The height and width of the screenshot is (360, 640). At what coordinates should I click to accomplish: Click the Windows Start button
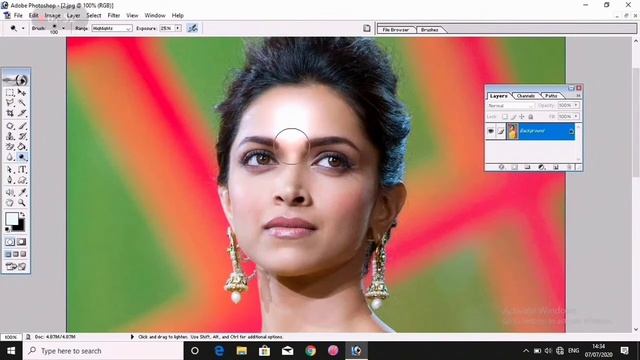point(11,351)
